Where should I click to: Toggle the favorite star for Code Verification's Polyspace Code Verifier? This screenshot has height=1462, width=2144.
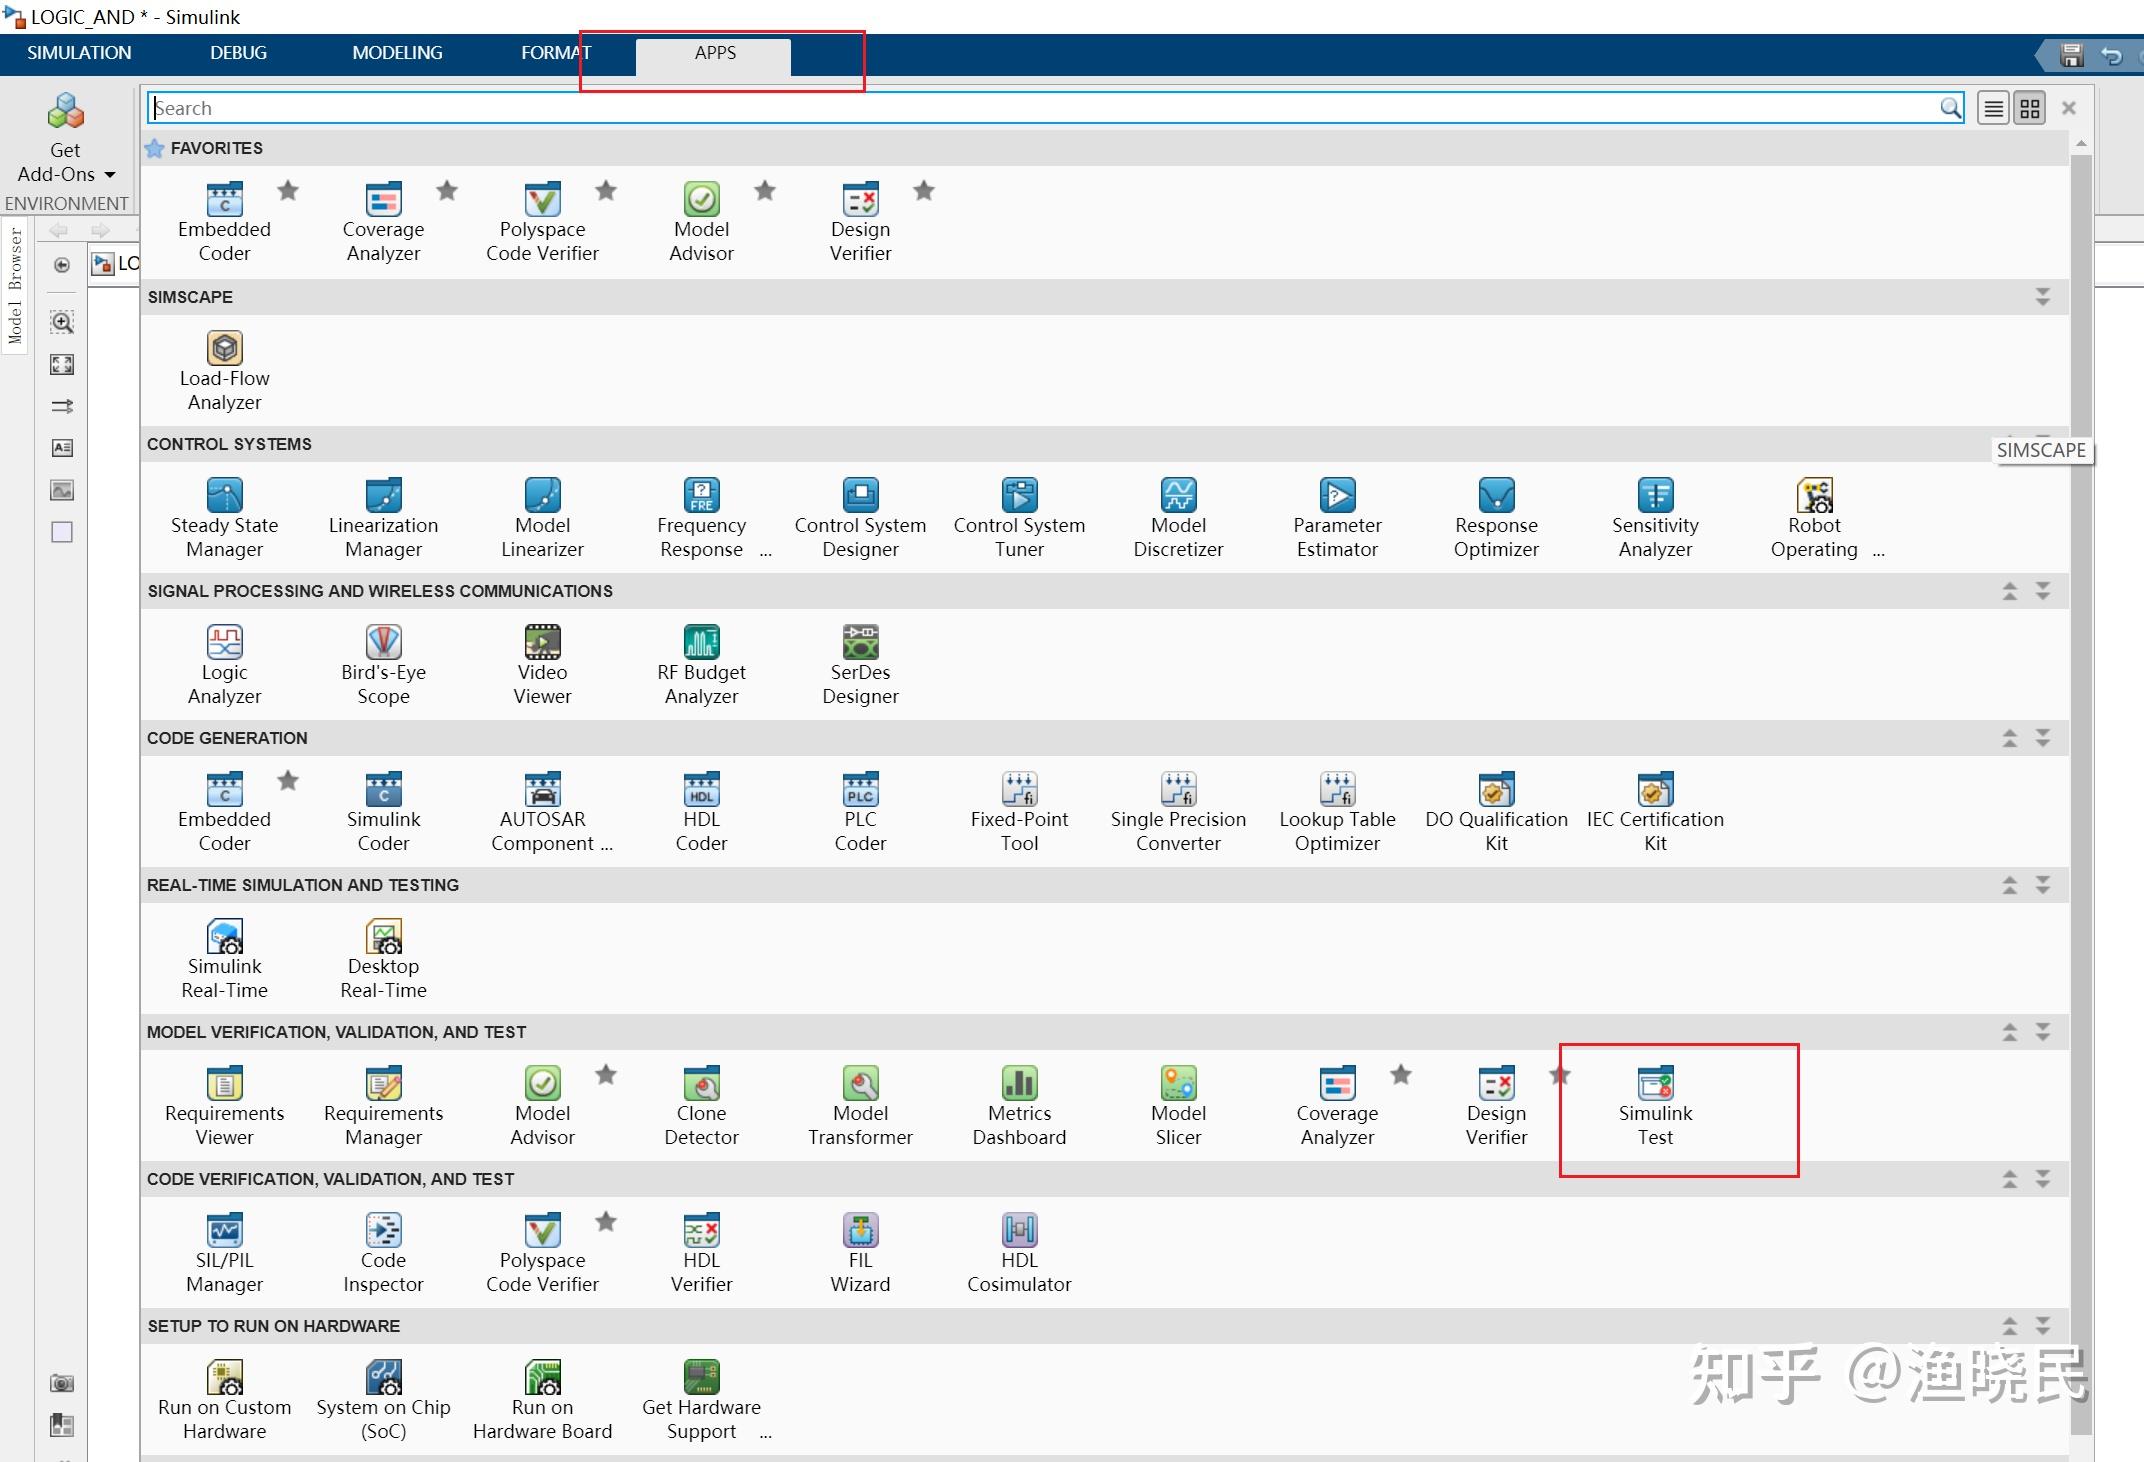[606, 1221]
